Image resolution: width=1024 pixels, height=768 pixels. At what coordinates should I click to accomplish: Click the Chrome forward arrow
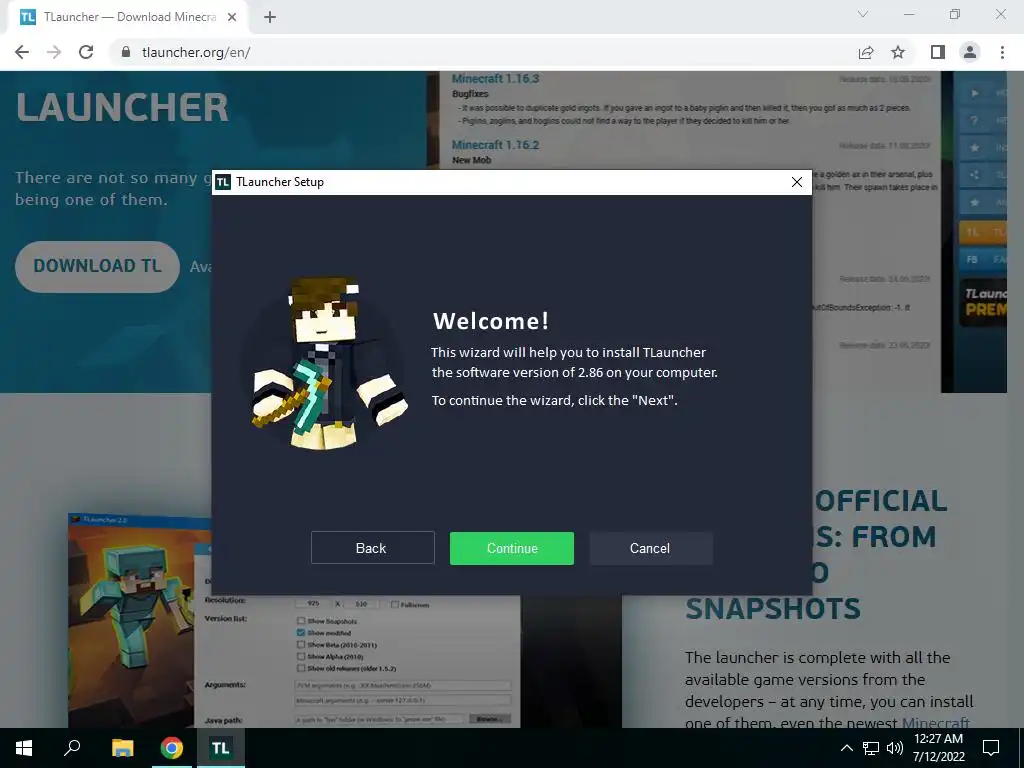click(x=54, y=52)
